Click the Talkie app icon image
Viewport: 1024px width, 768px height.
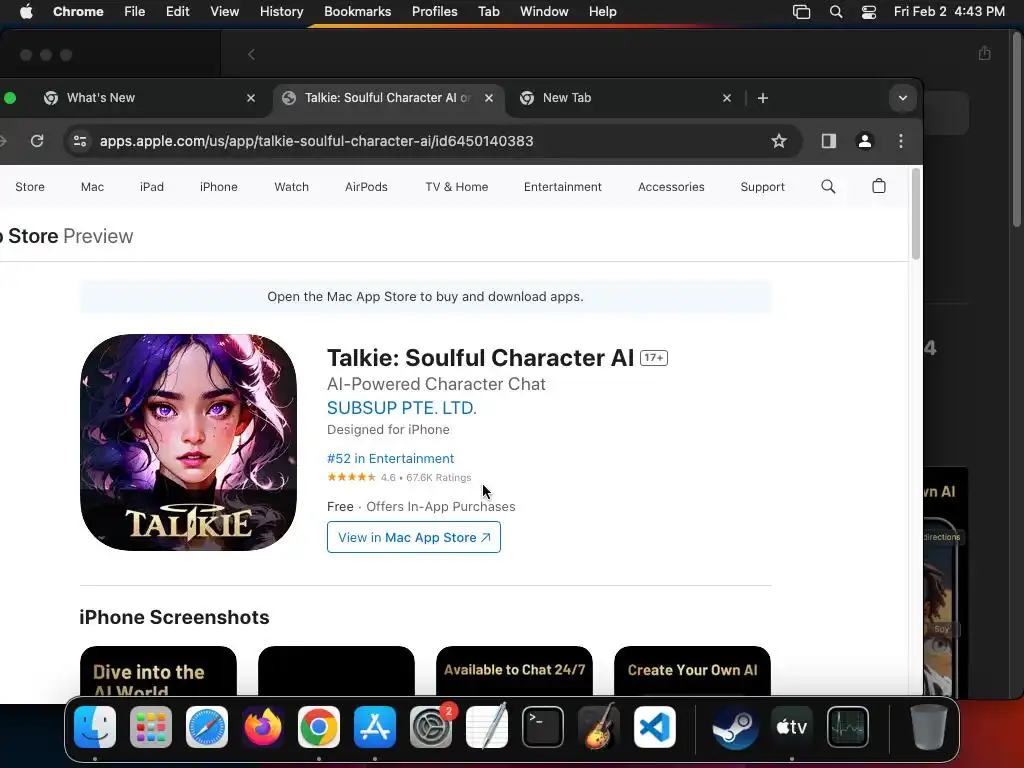[188, 442]
